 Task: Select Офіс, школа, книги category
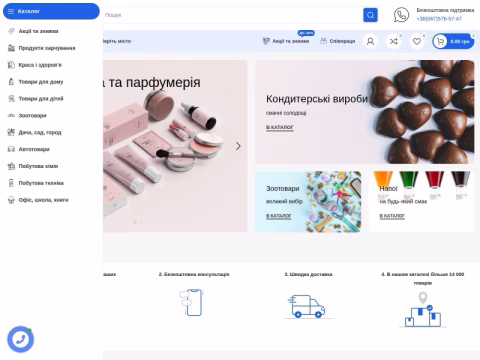pyautogui.click(x=43, y=200)
